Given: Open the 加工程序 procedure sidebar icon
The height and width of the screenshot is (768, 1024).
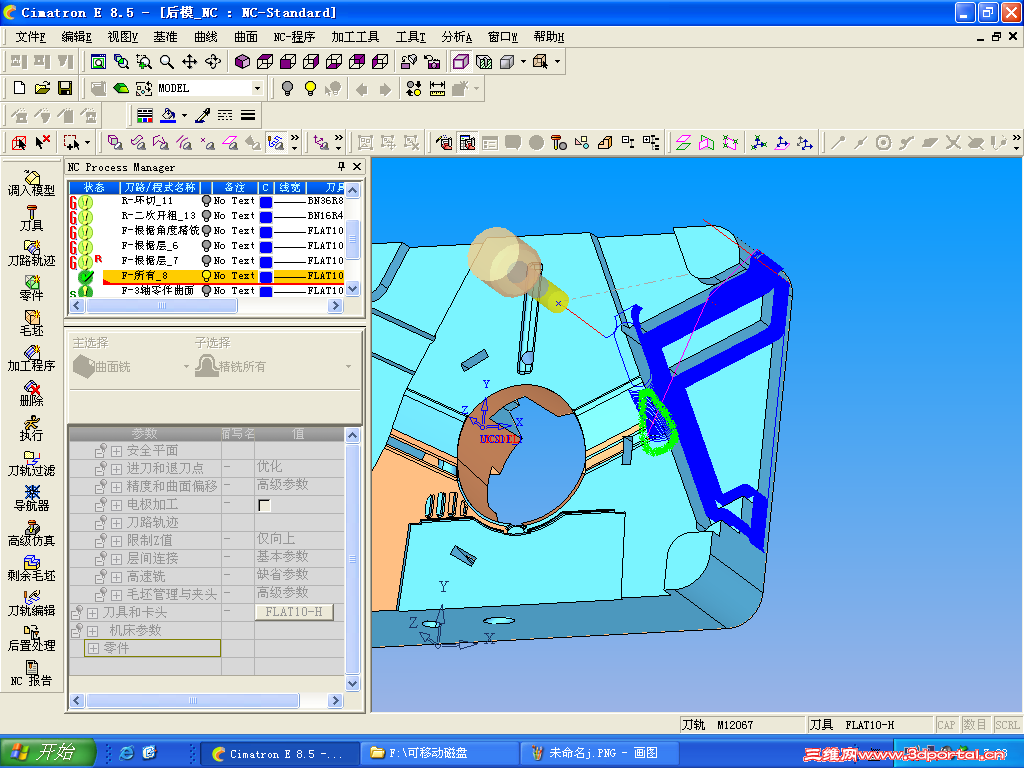Looking at the screenshot, I should 31,359.
